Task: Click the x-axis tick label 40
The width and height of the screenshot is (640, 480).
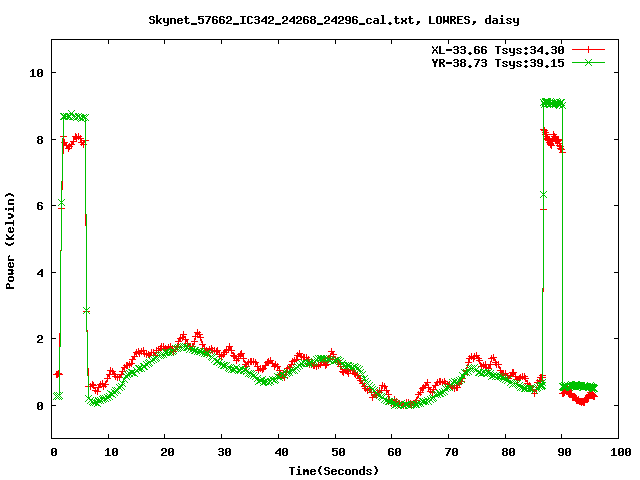Action: (x=281, y=452)
